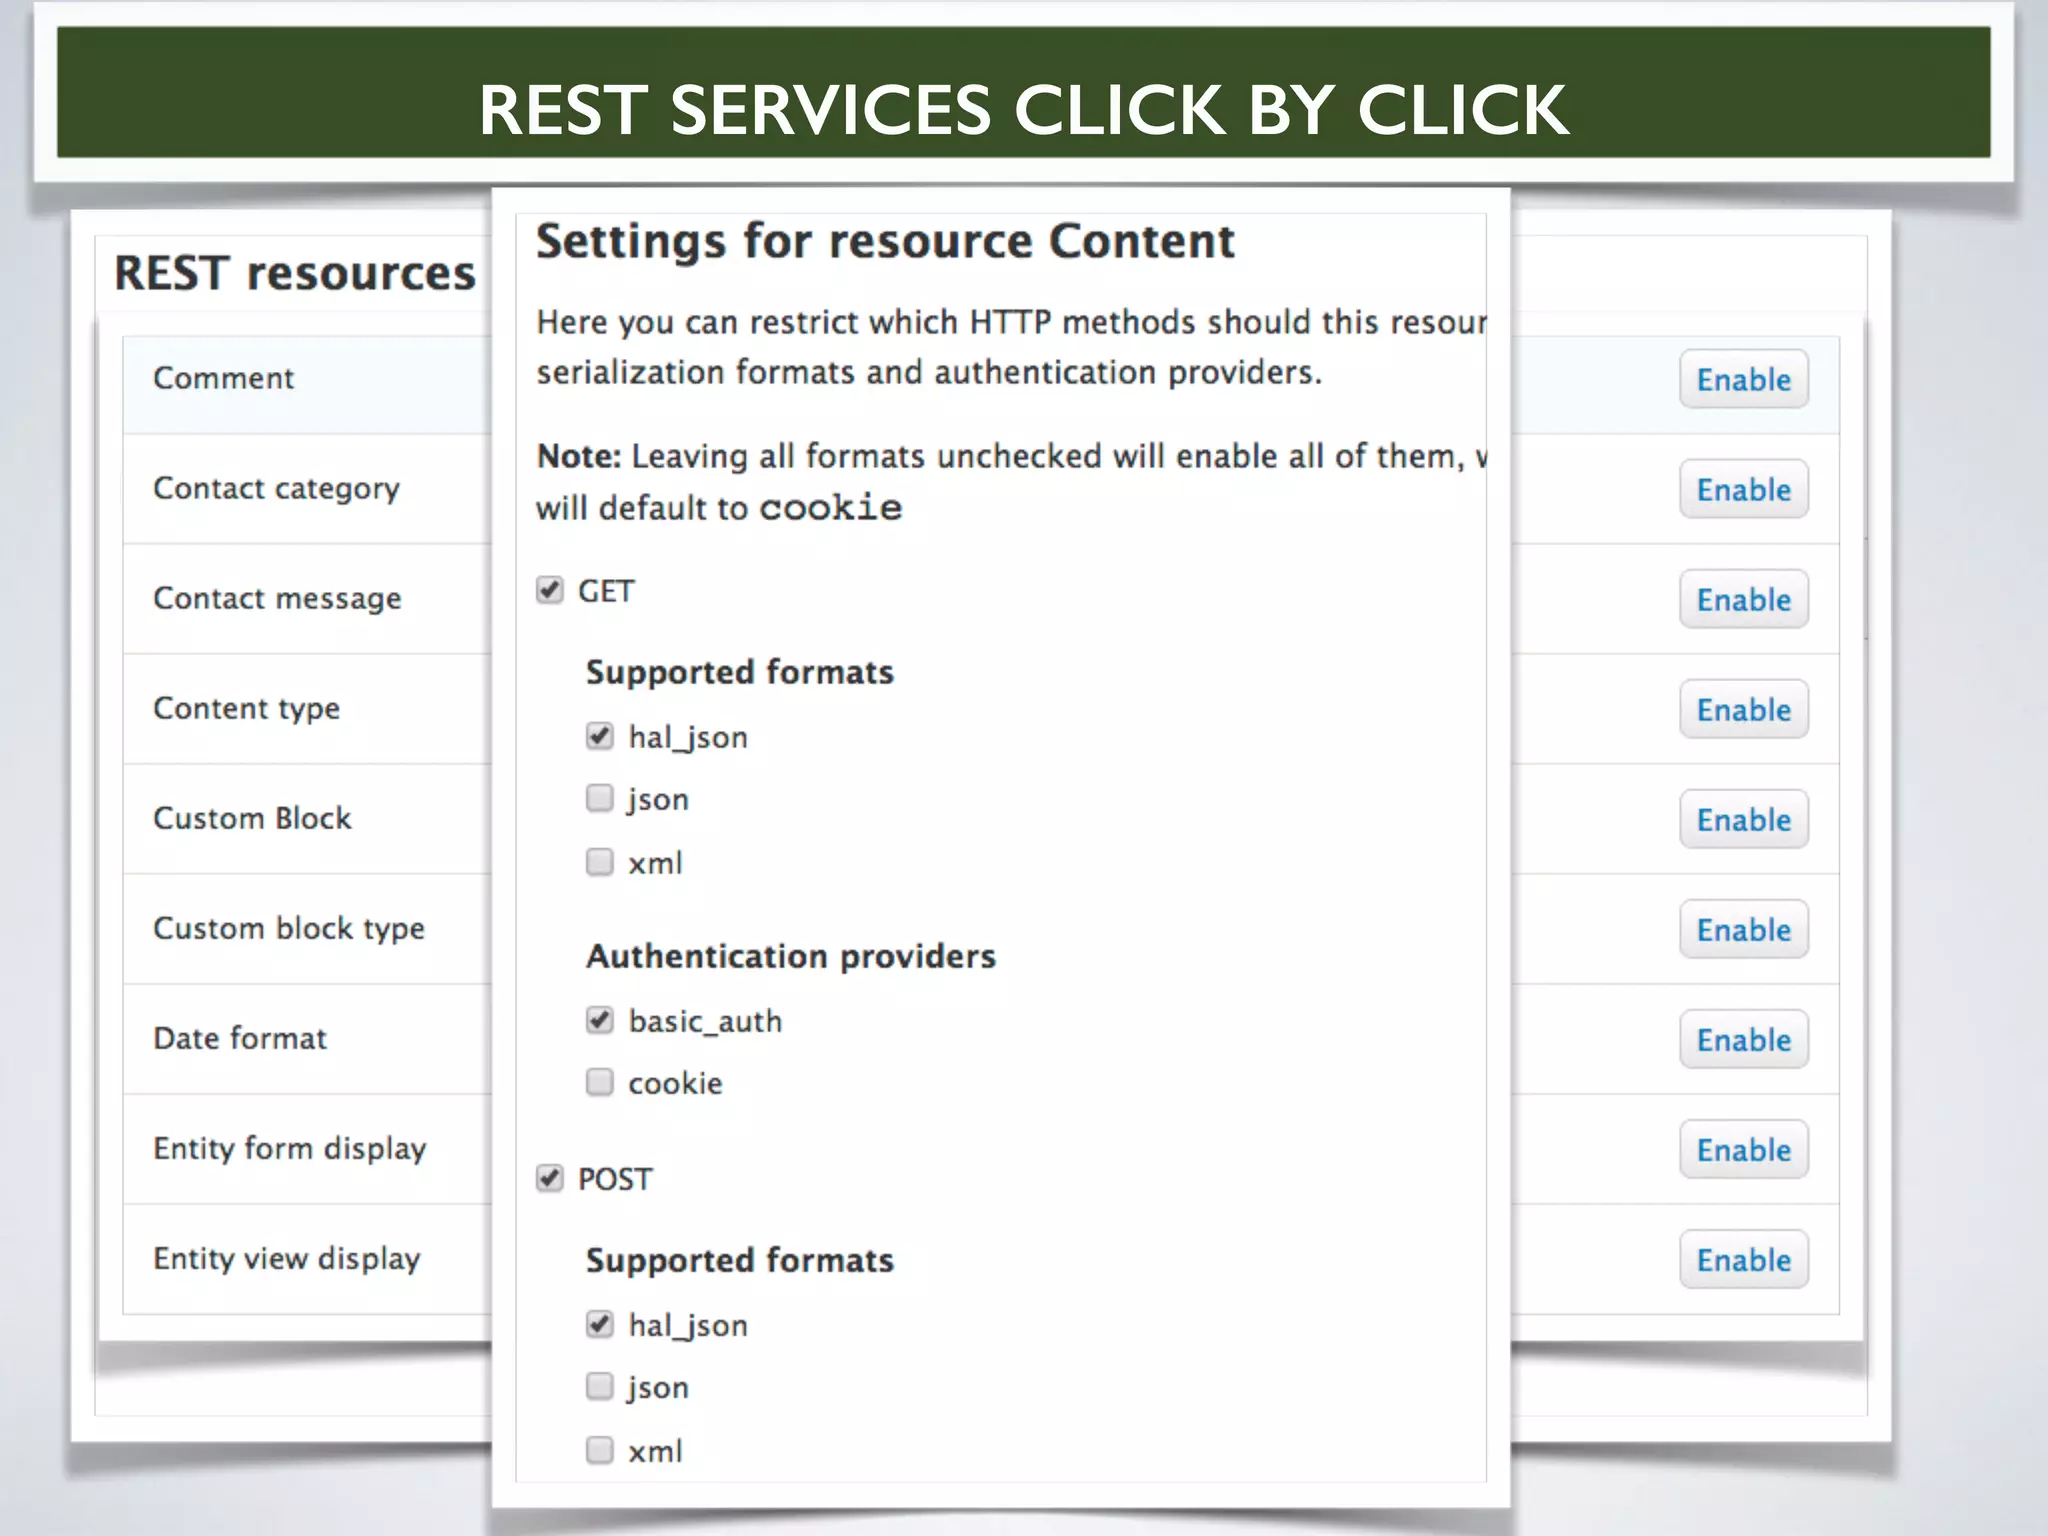Screen dimensions: 2048x1536
Task: Uncheck the GET method checkbox
Action: point(550,590)
